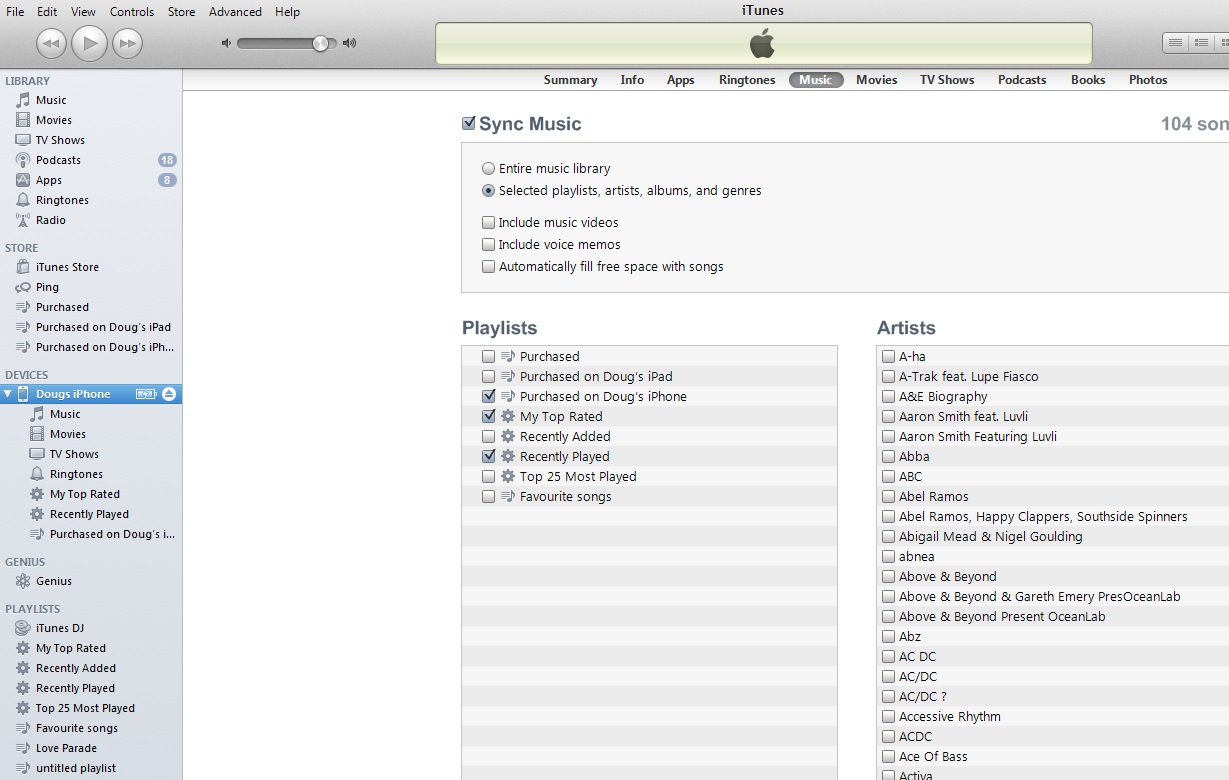Viewport: 1229px width, 780px height.
Task: Open the Help menu
Action: click(287, 12)
